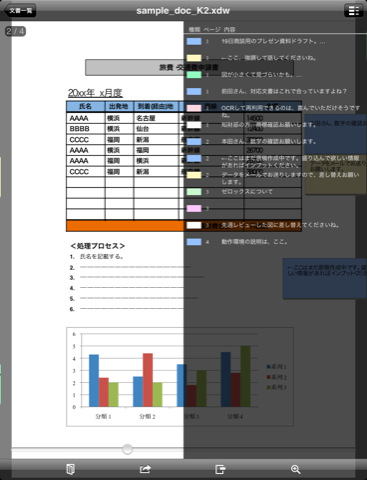367x480 pixels.
Task: Toggle the annotation list icon at top right
Action: click(x=354, y=11)
